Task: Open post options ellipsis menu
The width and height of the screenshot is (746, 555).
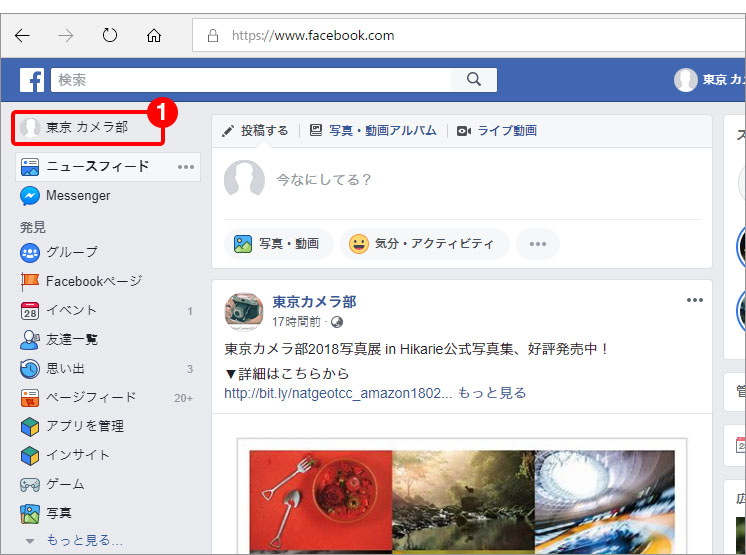Action: tap(695, 300)
